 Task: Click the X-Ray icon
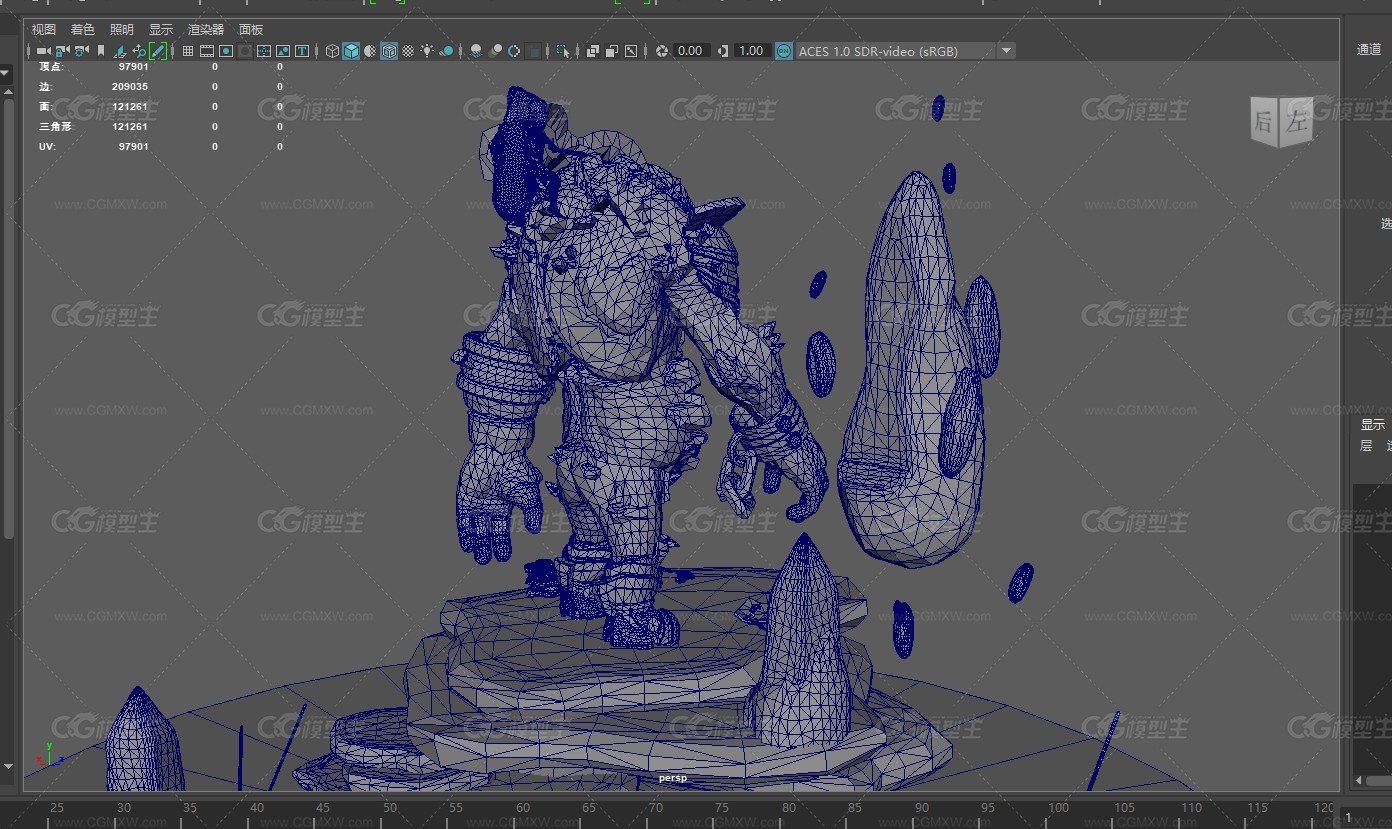pos(593,51)
